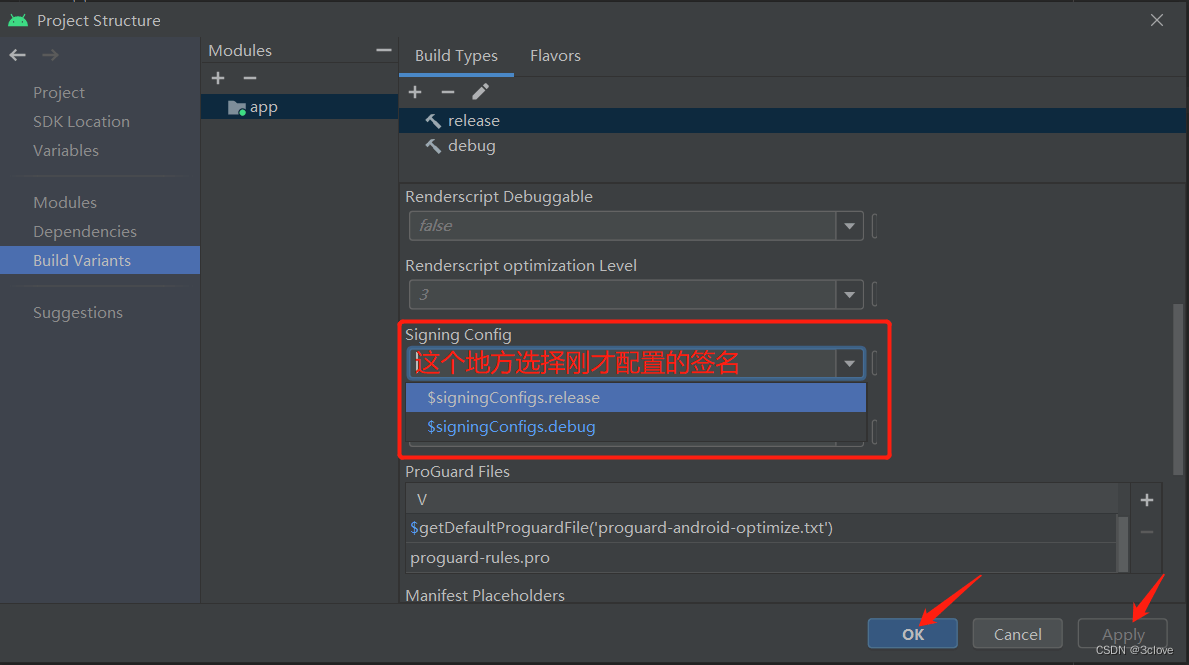Click the wrench icon beside release

click(x=432, y=120)
